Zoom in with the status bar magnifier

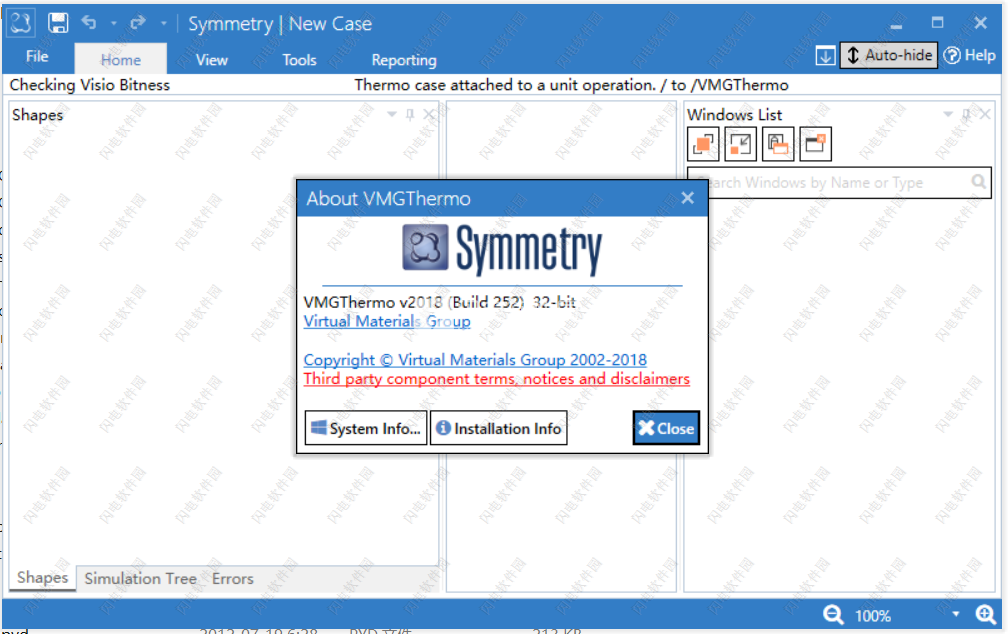[986, 615]
